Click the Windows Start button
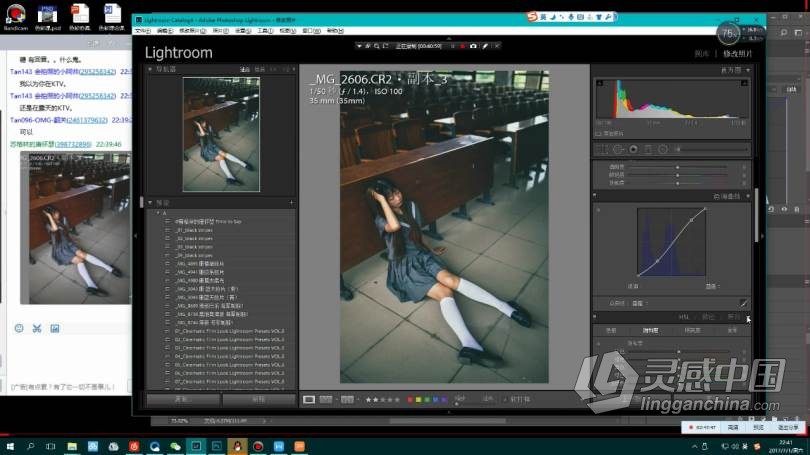The width and height of the screenshot is (810, 455). pos(10,446)
